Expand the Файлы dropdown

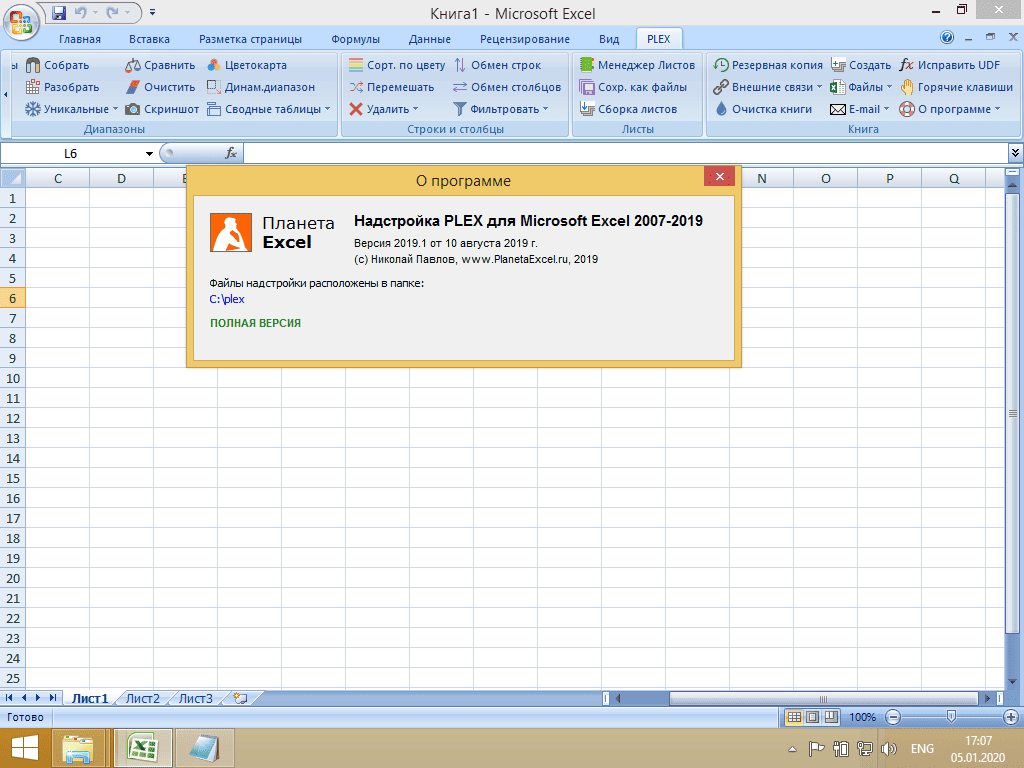tap(889, 87)
